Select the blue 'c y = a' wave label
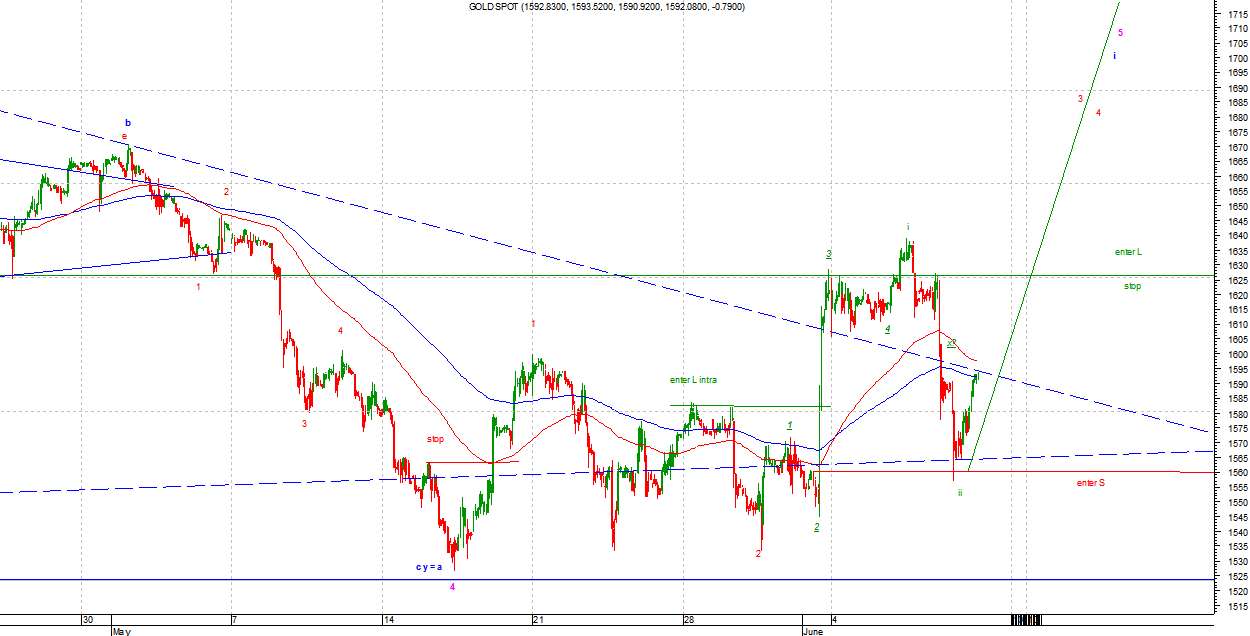This screenshot has width=1250, height=636. tap(429, 567)
